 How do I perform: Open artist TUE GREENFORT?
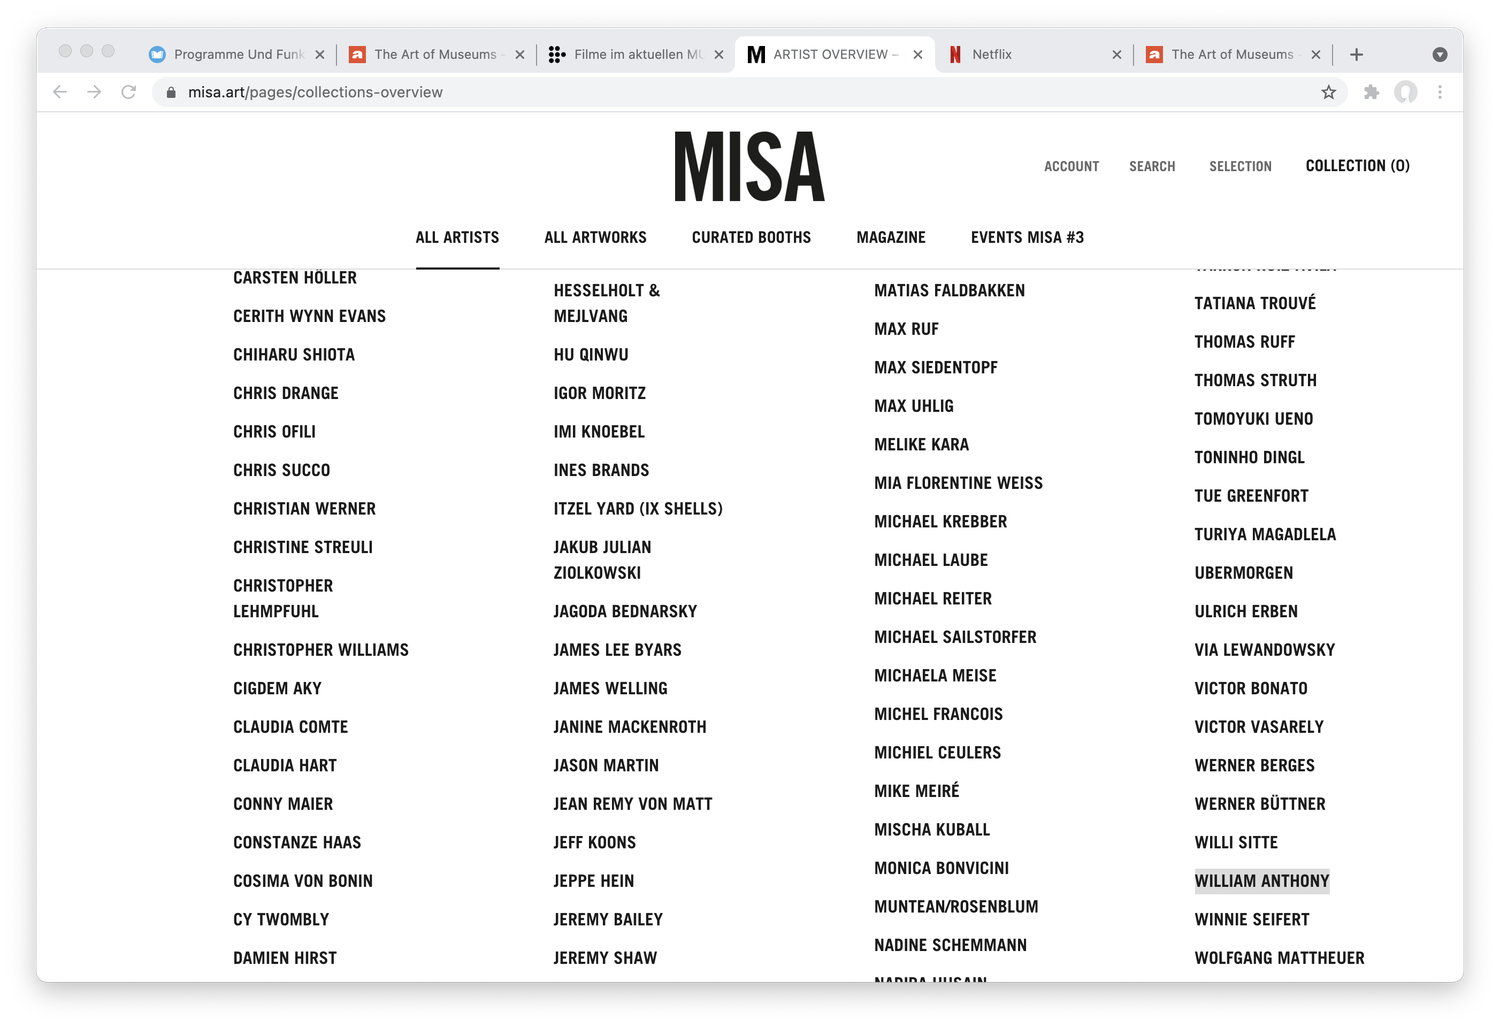click(x=1251, y=496)
